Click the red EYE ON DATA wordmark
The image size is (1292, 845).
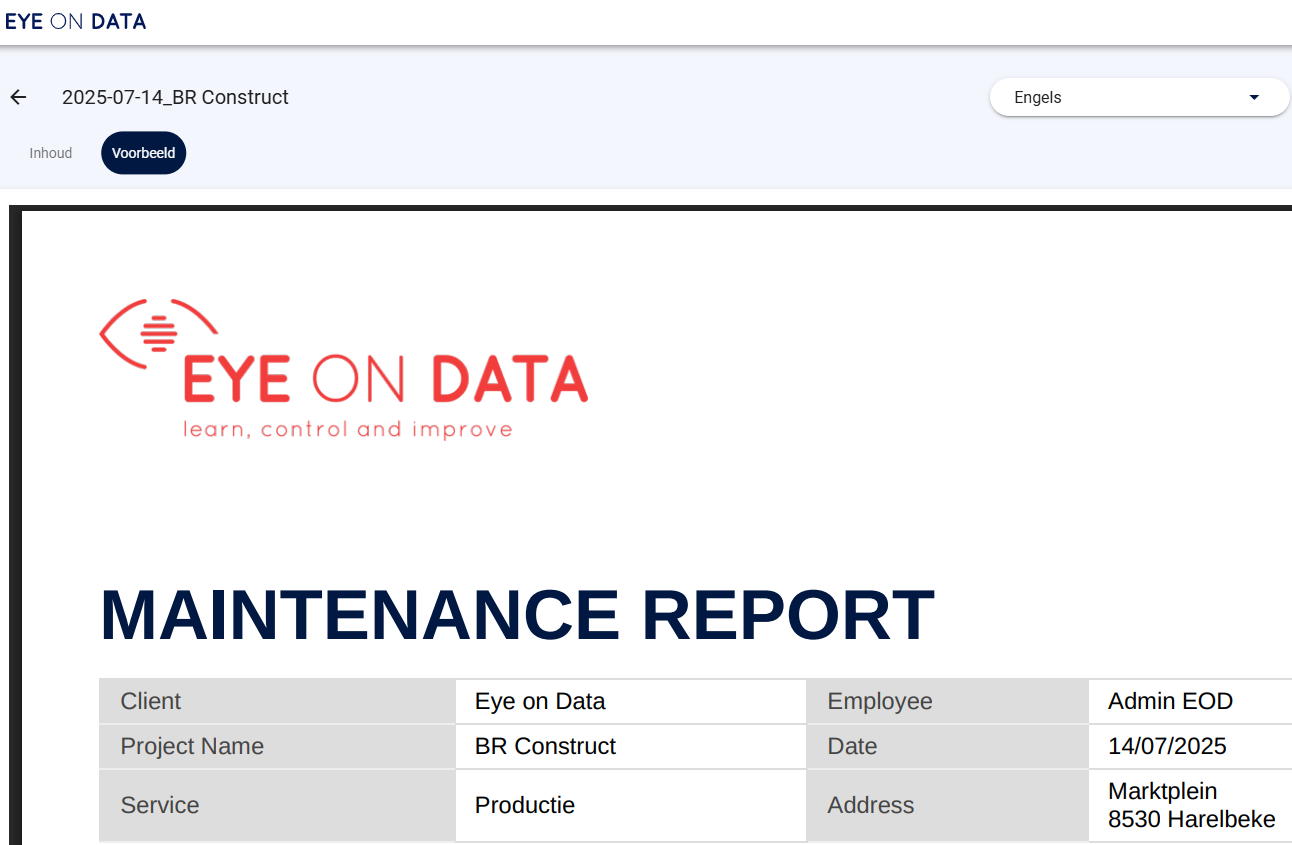click(385, 379)
